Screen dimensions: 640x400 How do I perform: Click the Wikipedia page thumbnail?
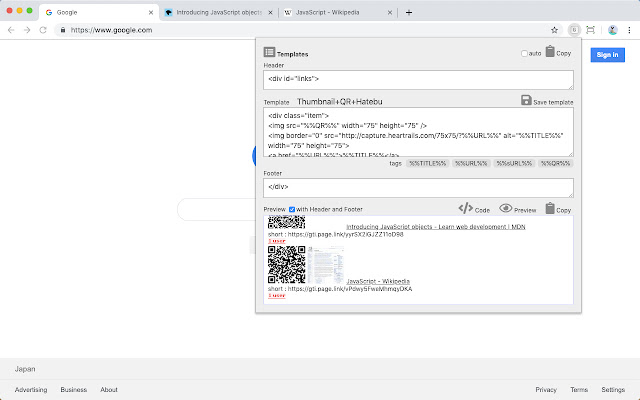coord(325,264)
